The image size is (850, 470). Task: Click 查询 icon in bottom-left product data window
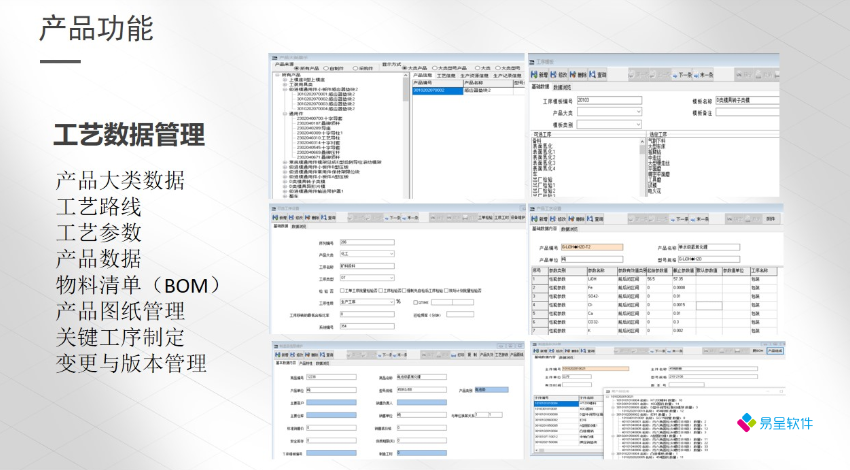323,355
